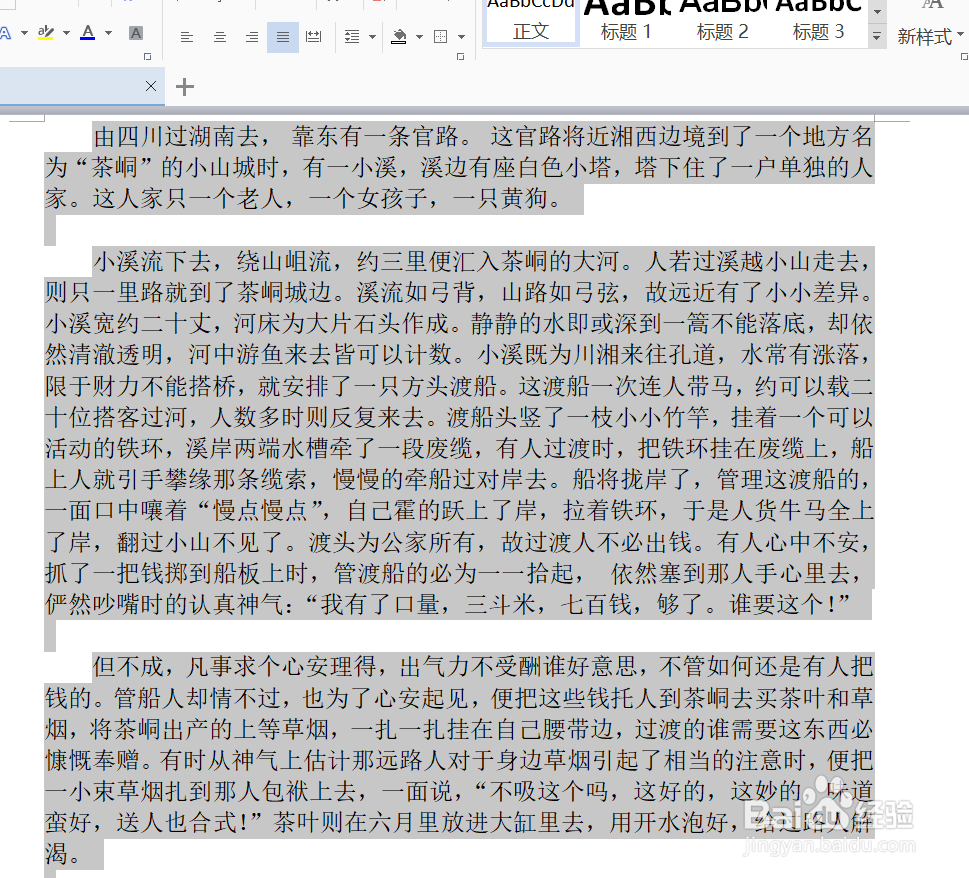Apply the 标题 2 style
The height and width of the screenshot is (878, 969).
point(722,23)
